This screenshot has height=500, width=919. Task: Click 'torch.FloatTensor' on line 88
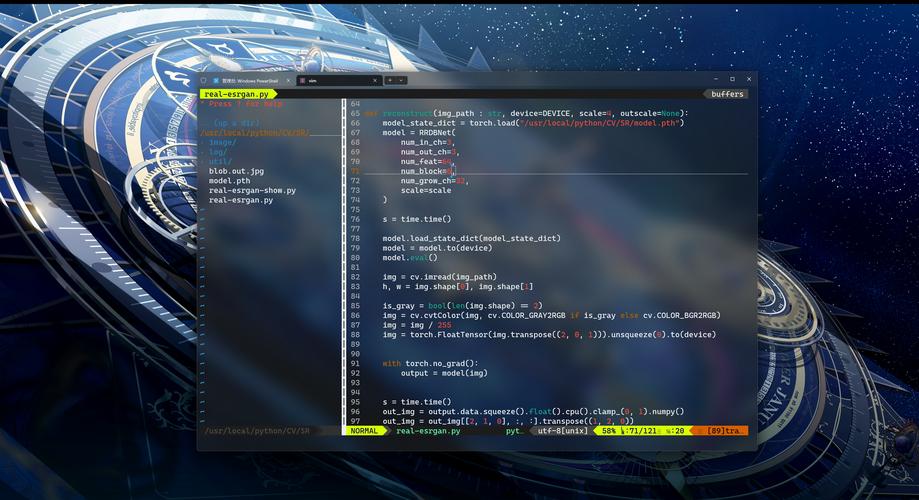click(x=451, y=335)
